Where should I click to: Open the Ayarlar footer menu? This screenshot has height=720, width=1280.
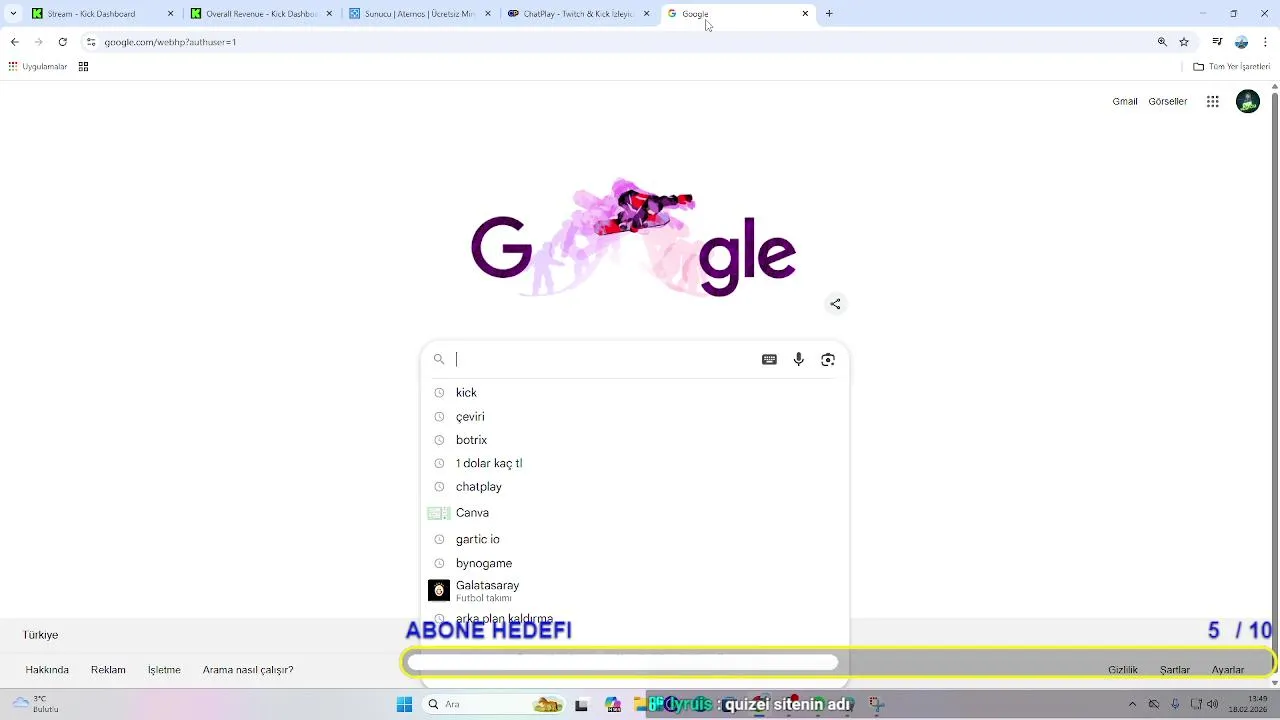(x=1228, y=670)
